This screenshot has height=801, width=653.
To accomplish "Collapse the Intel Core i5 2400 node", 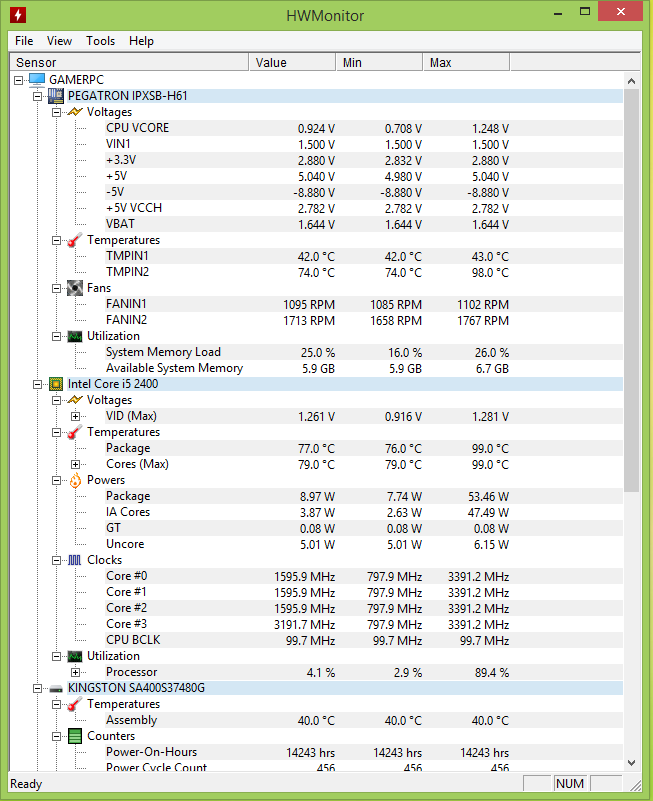I will tap(37, 384).
